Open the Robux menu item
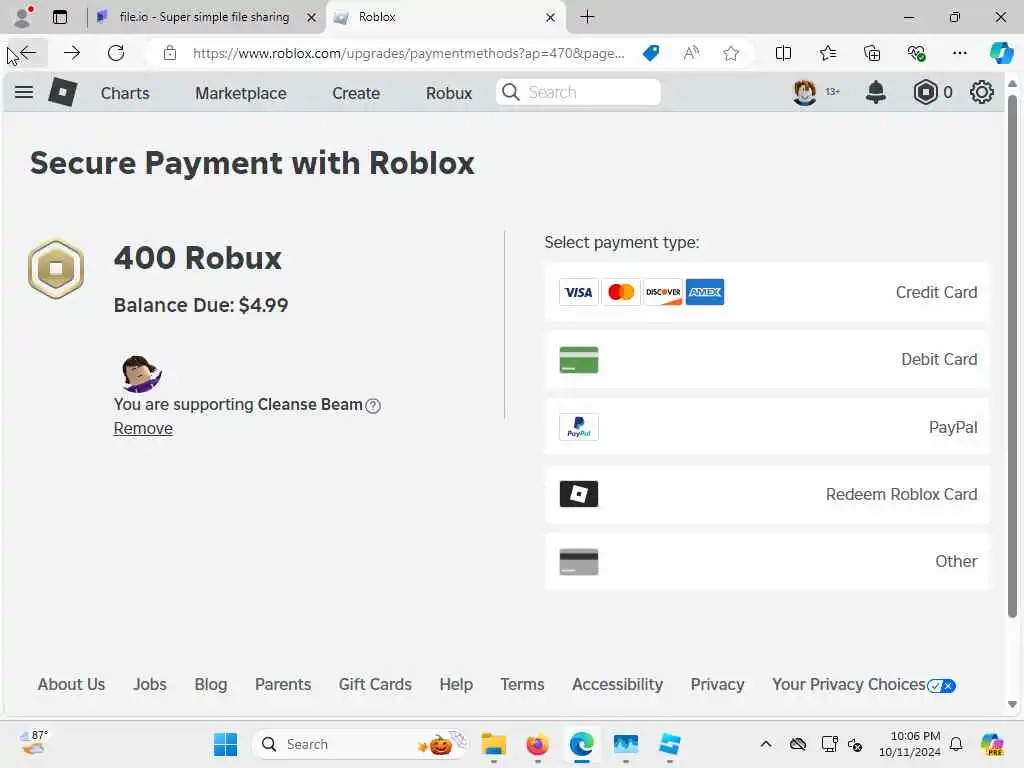This screenshot has width=1024, height=768. coord(449,93)
